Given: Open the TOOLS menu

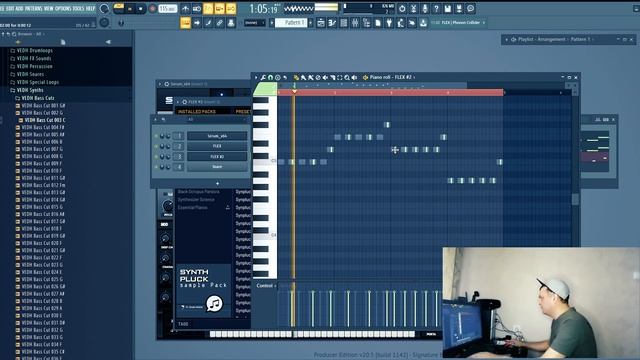Looking at the screenshot, I should coord(78,8).
